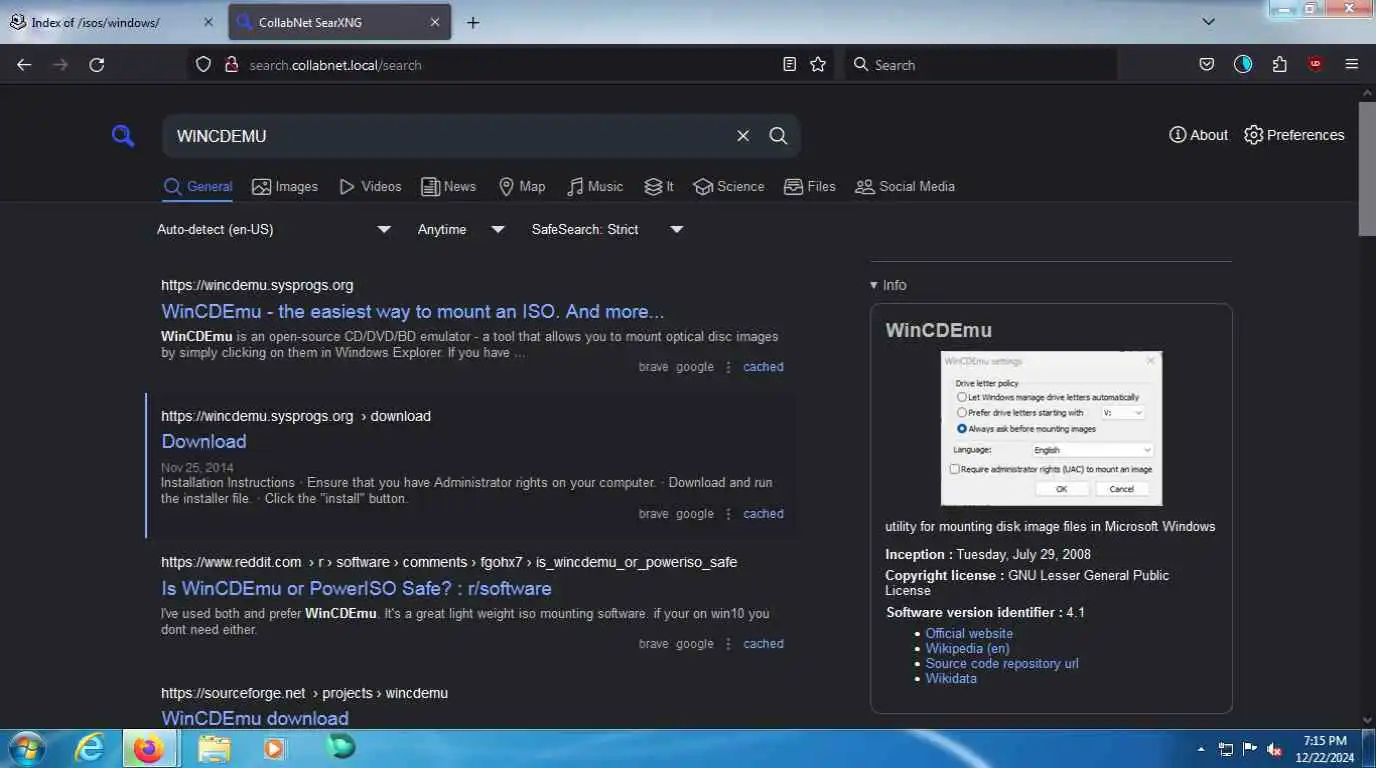Click the muted volume tray icon
This screenshot has width=1376, height=768.
(x=1275, y=749)
